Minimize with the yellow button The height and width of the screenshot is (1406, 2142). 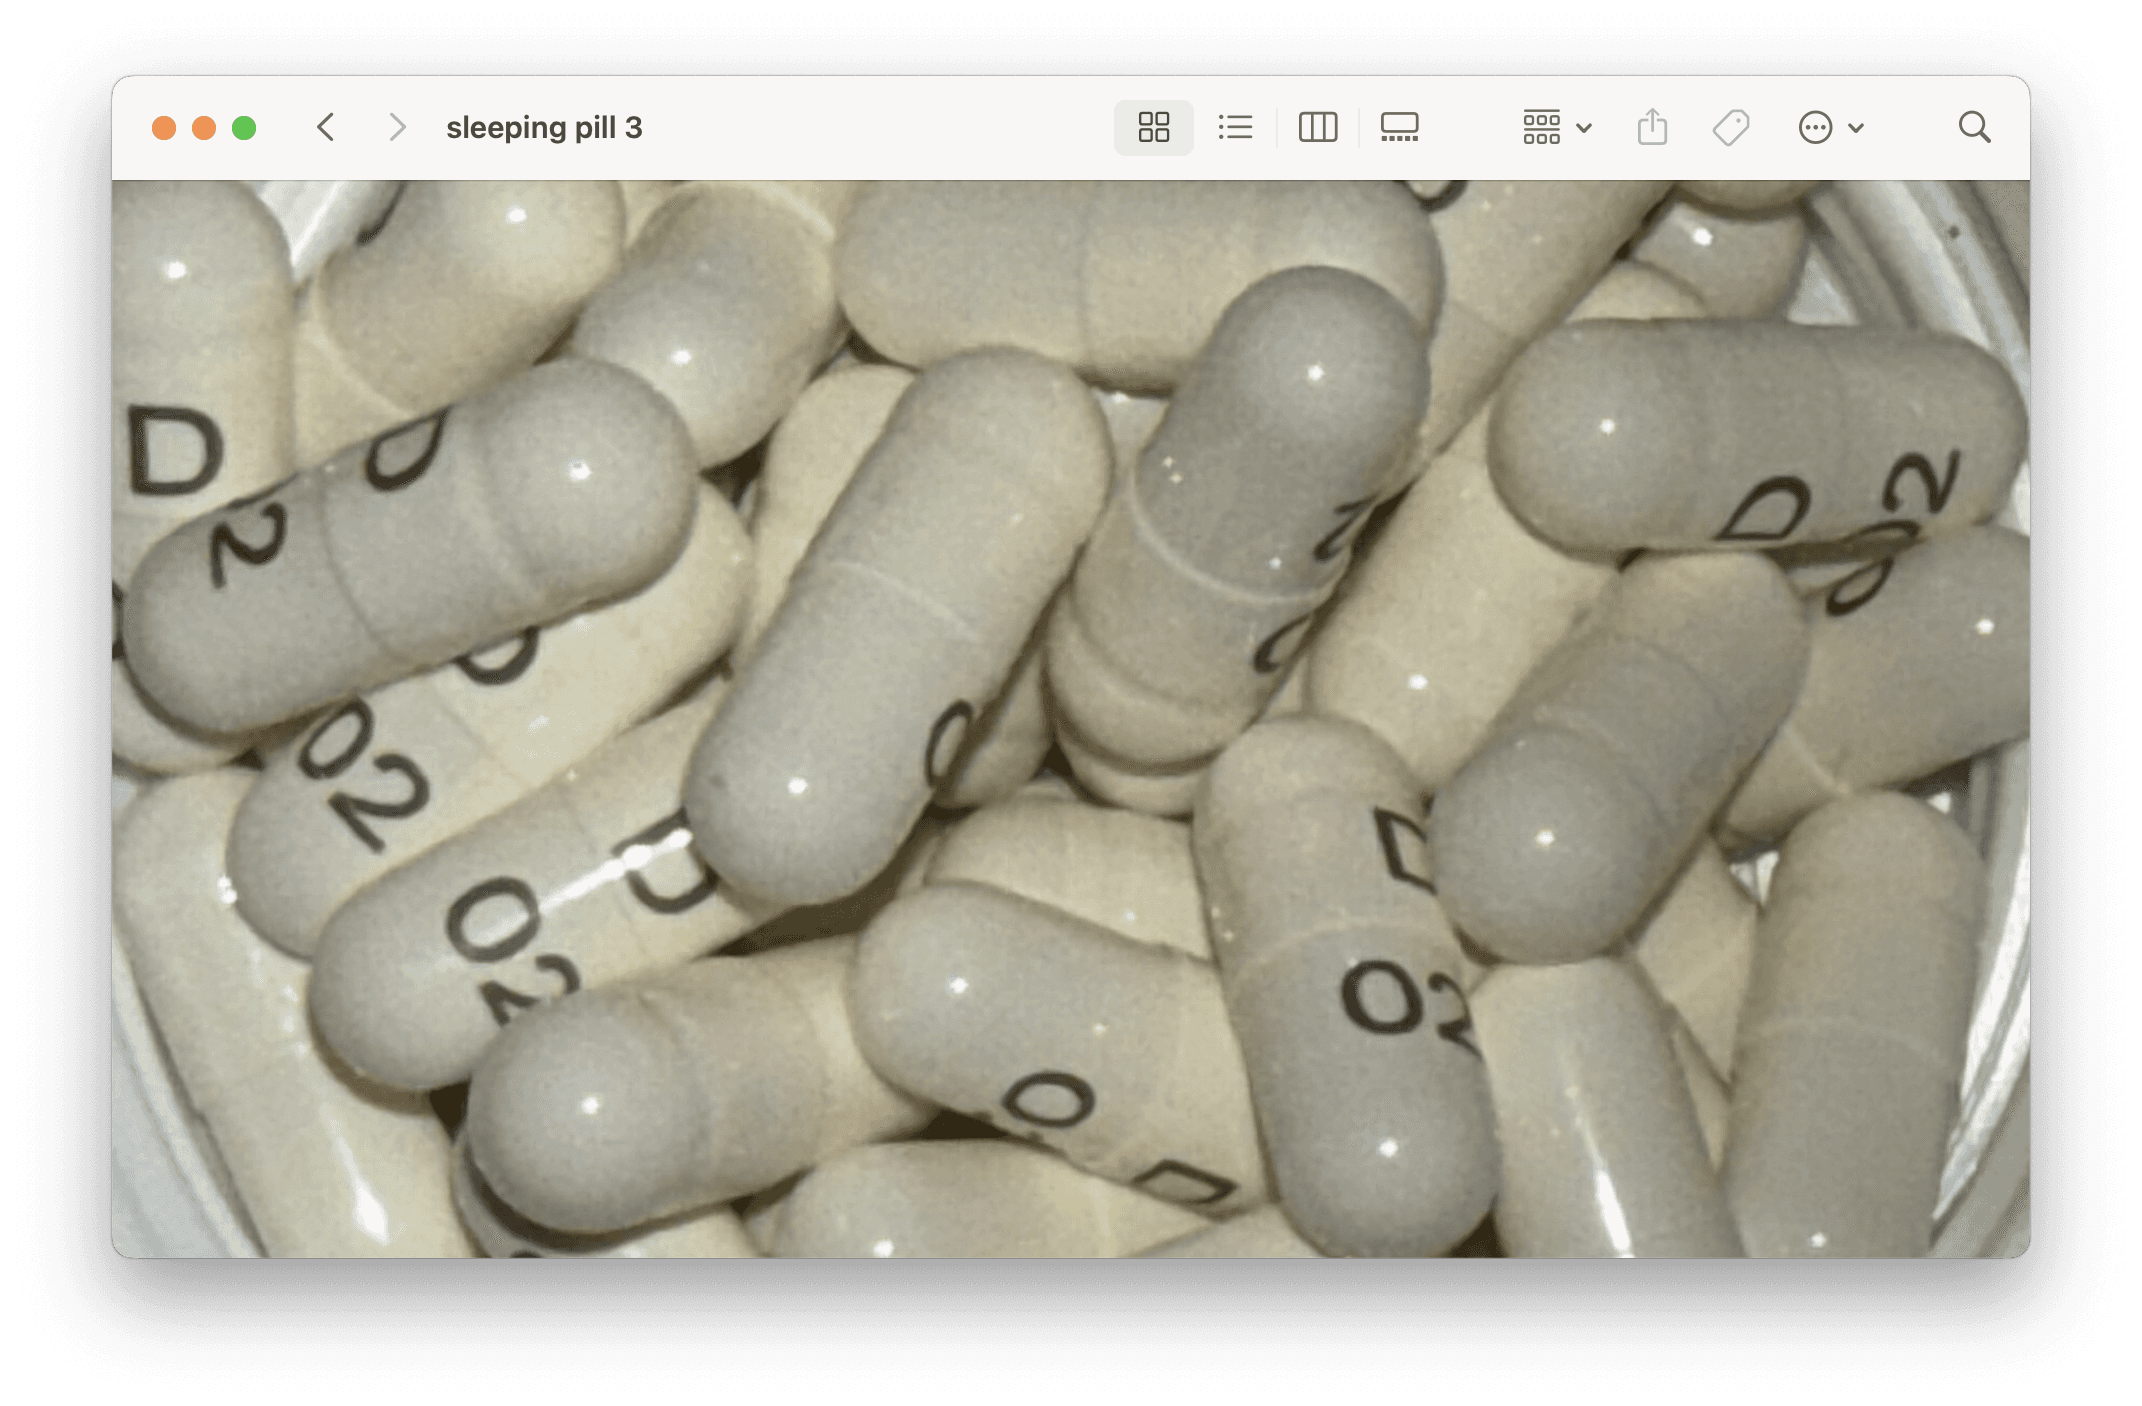coord(204,128)
